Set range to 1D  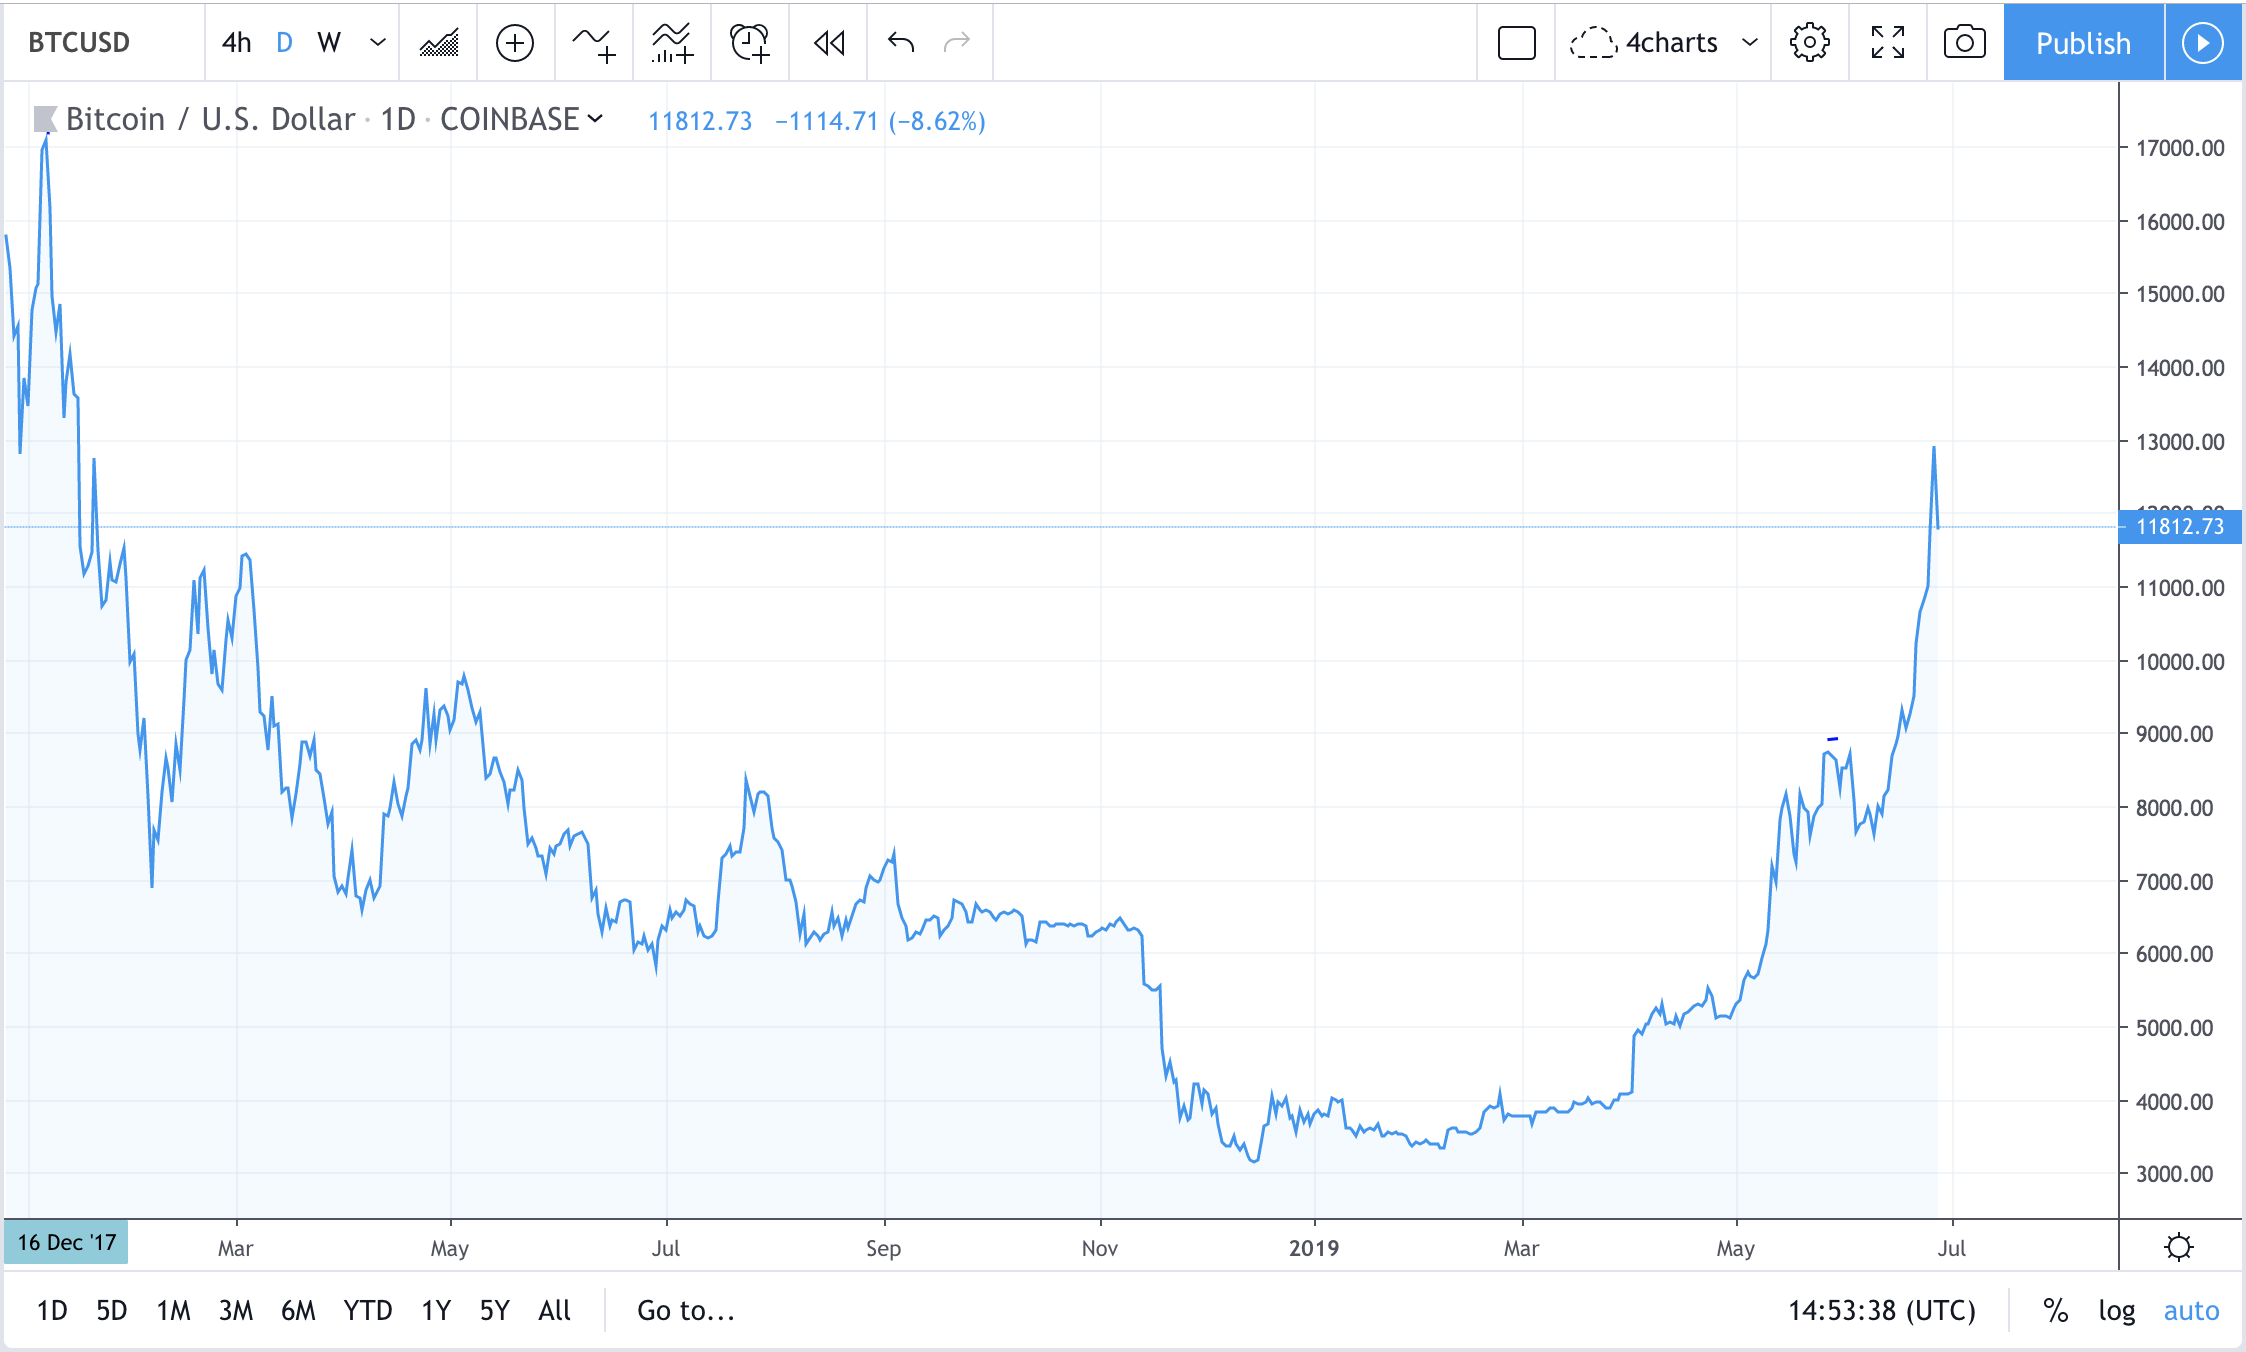click(x=52, y=1310)
